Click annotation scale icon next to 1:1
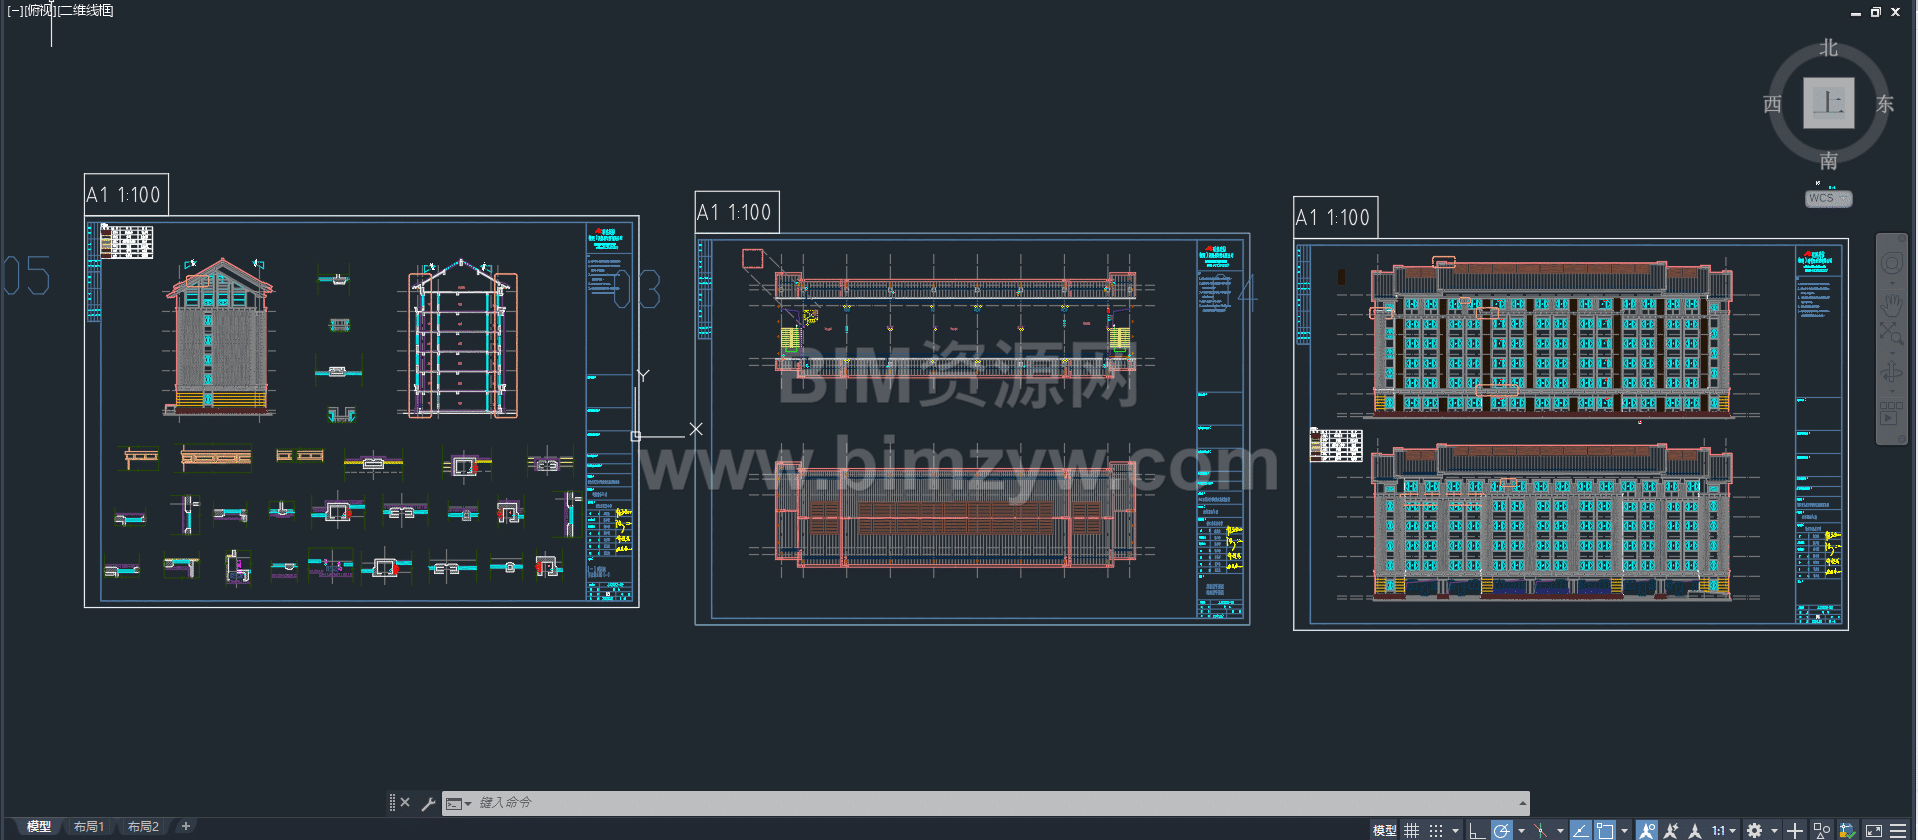The height and width of the screenshot is (840, 1918). (x=1695, y=831)
